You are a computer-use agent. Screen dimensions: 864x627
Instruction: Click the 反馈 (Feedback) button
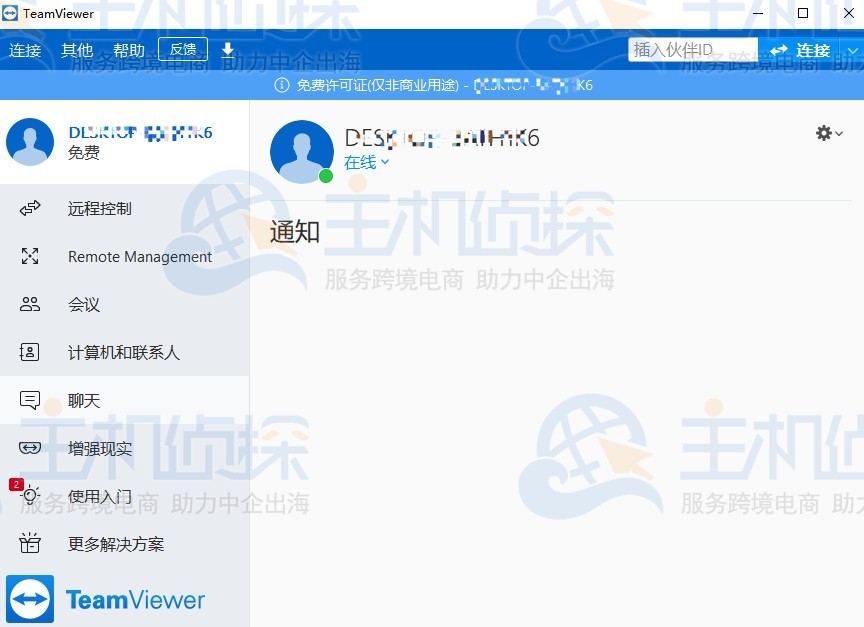point(184,48)
